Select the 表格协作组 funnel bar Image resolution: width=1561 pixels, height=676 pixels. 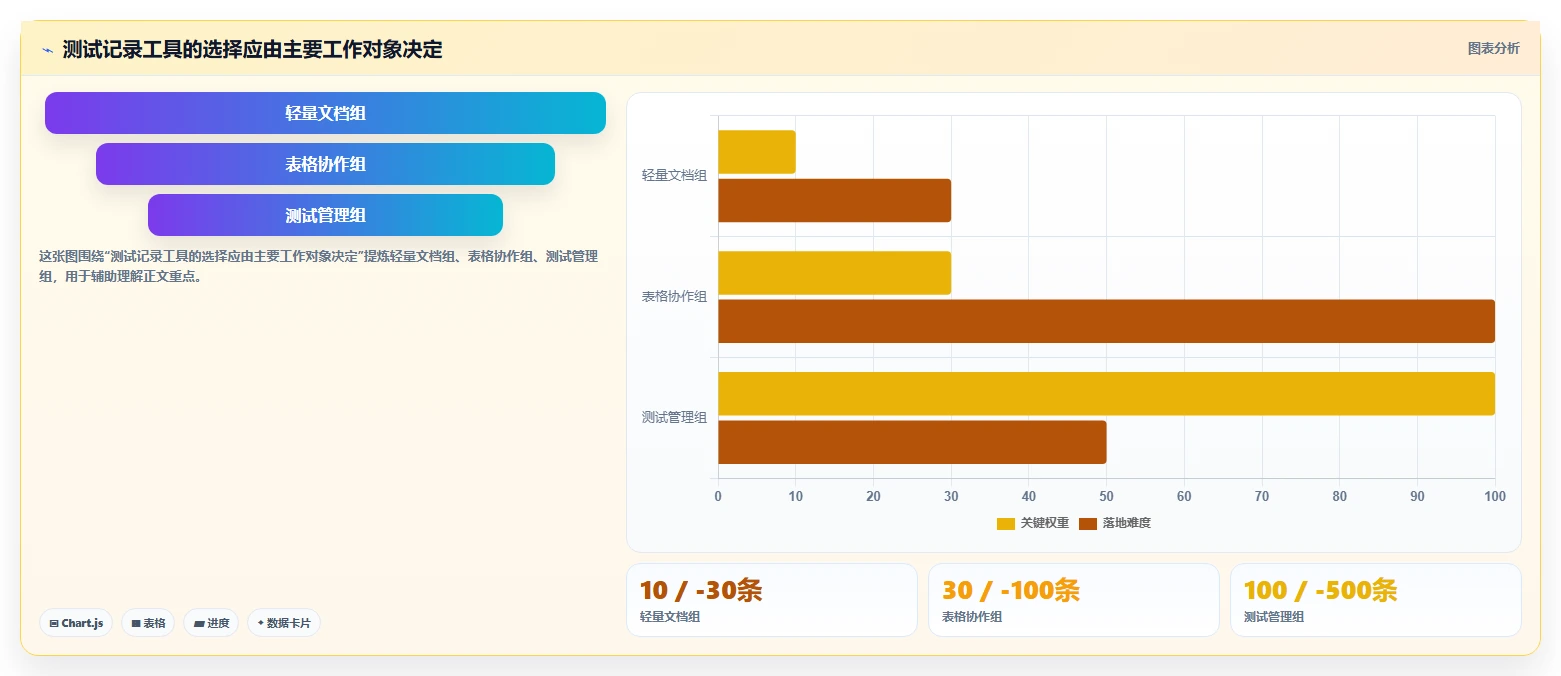coord(325,164)
